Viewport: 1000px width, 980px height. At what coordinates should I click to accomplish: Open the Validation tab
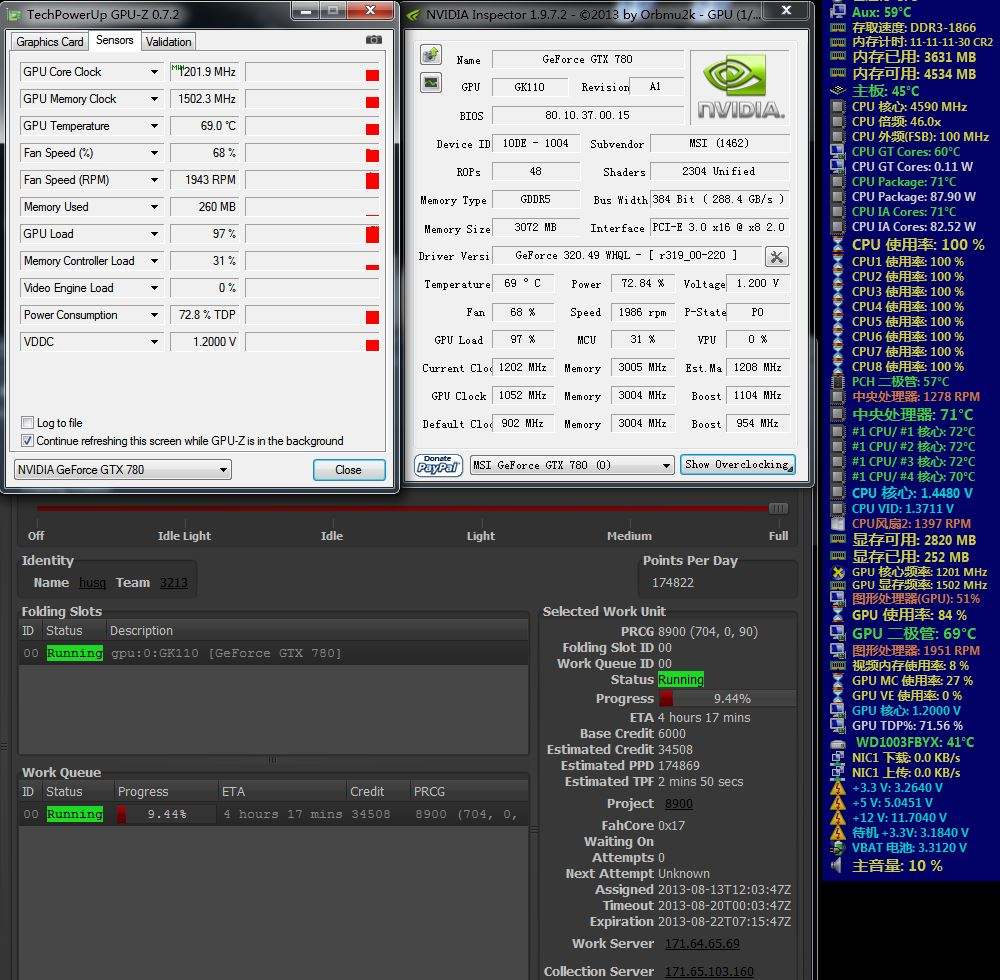click(x=168, y=42)
